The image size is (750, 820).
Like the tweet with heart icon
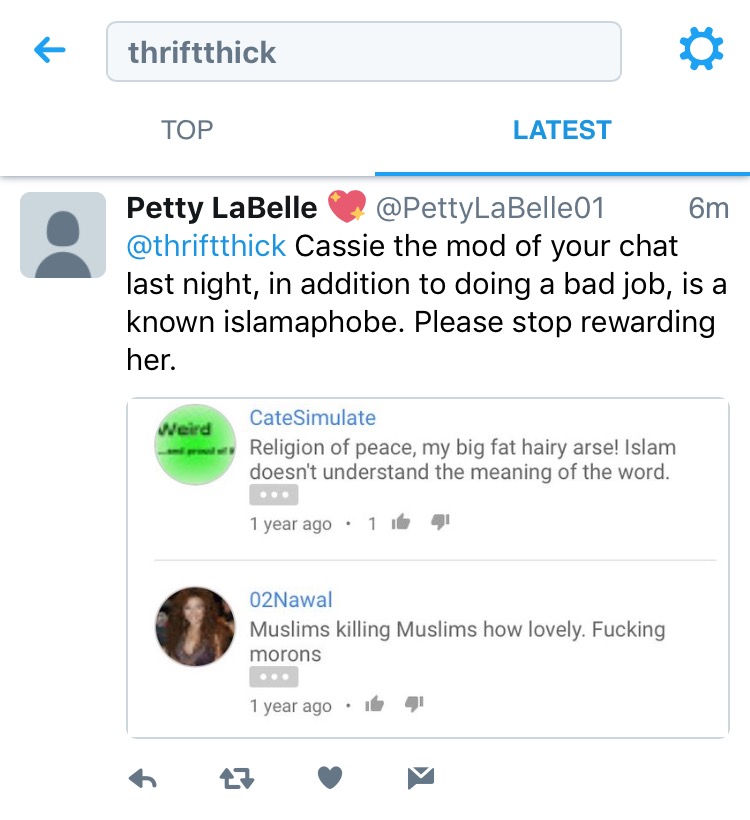(330, 778)
